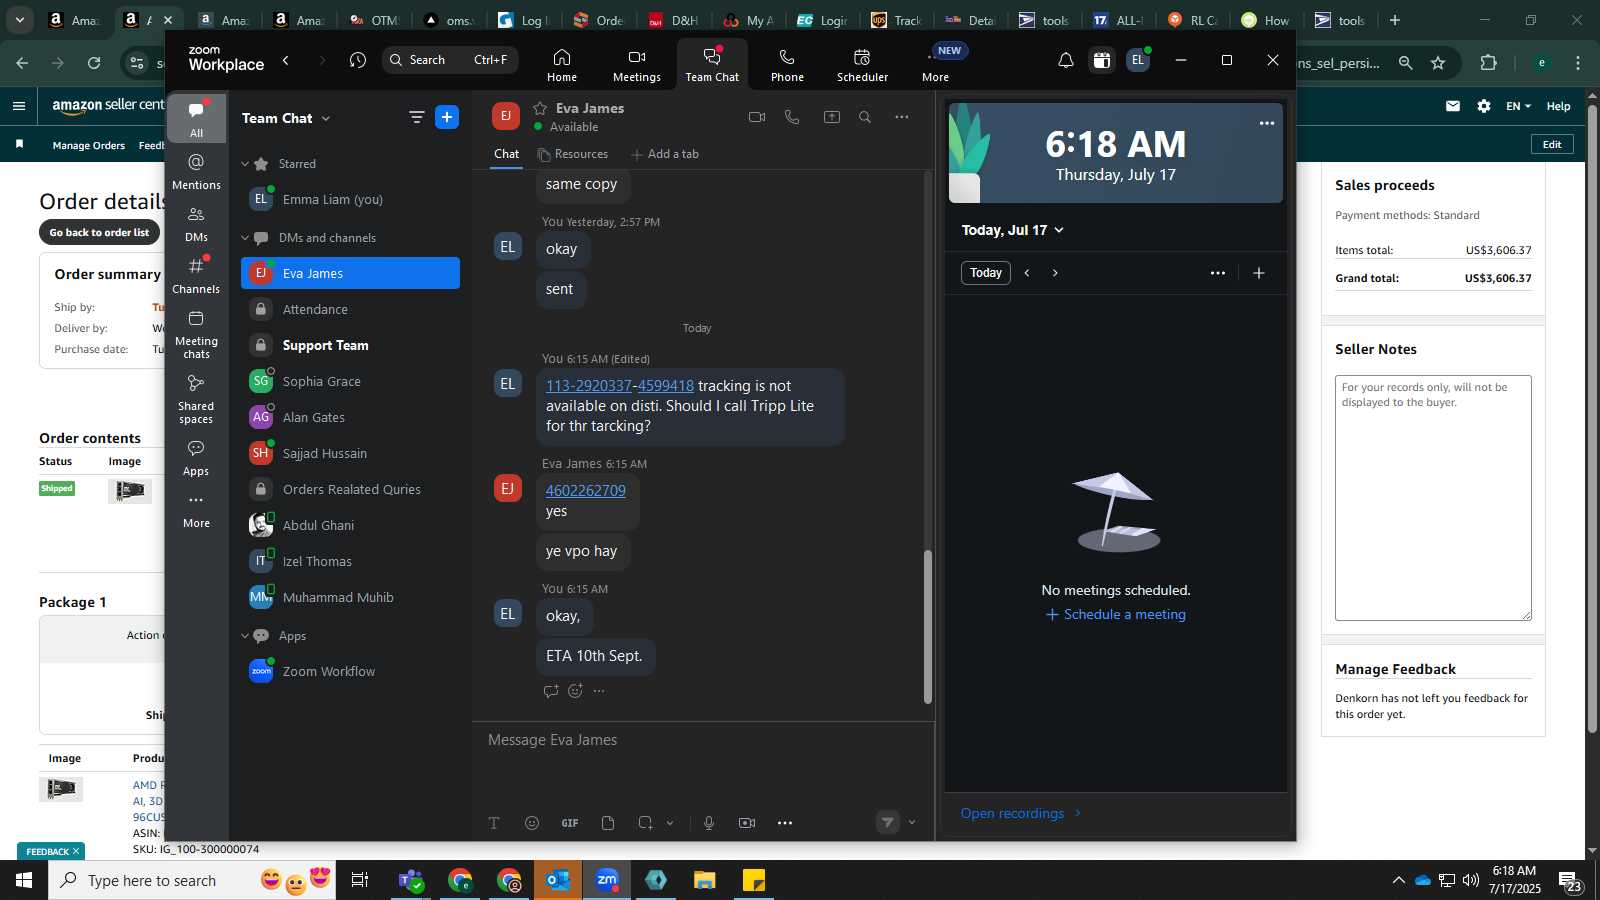Open the send options dropdown arrow

coord(912,823)
